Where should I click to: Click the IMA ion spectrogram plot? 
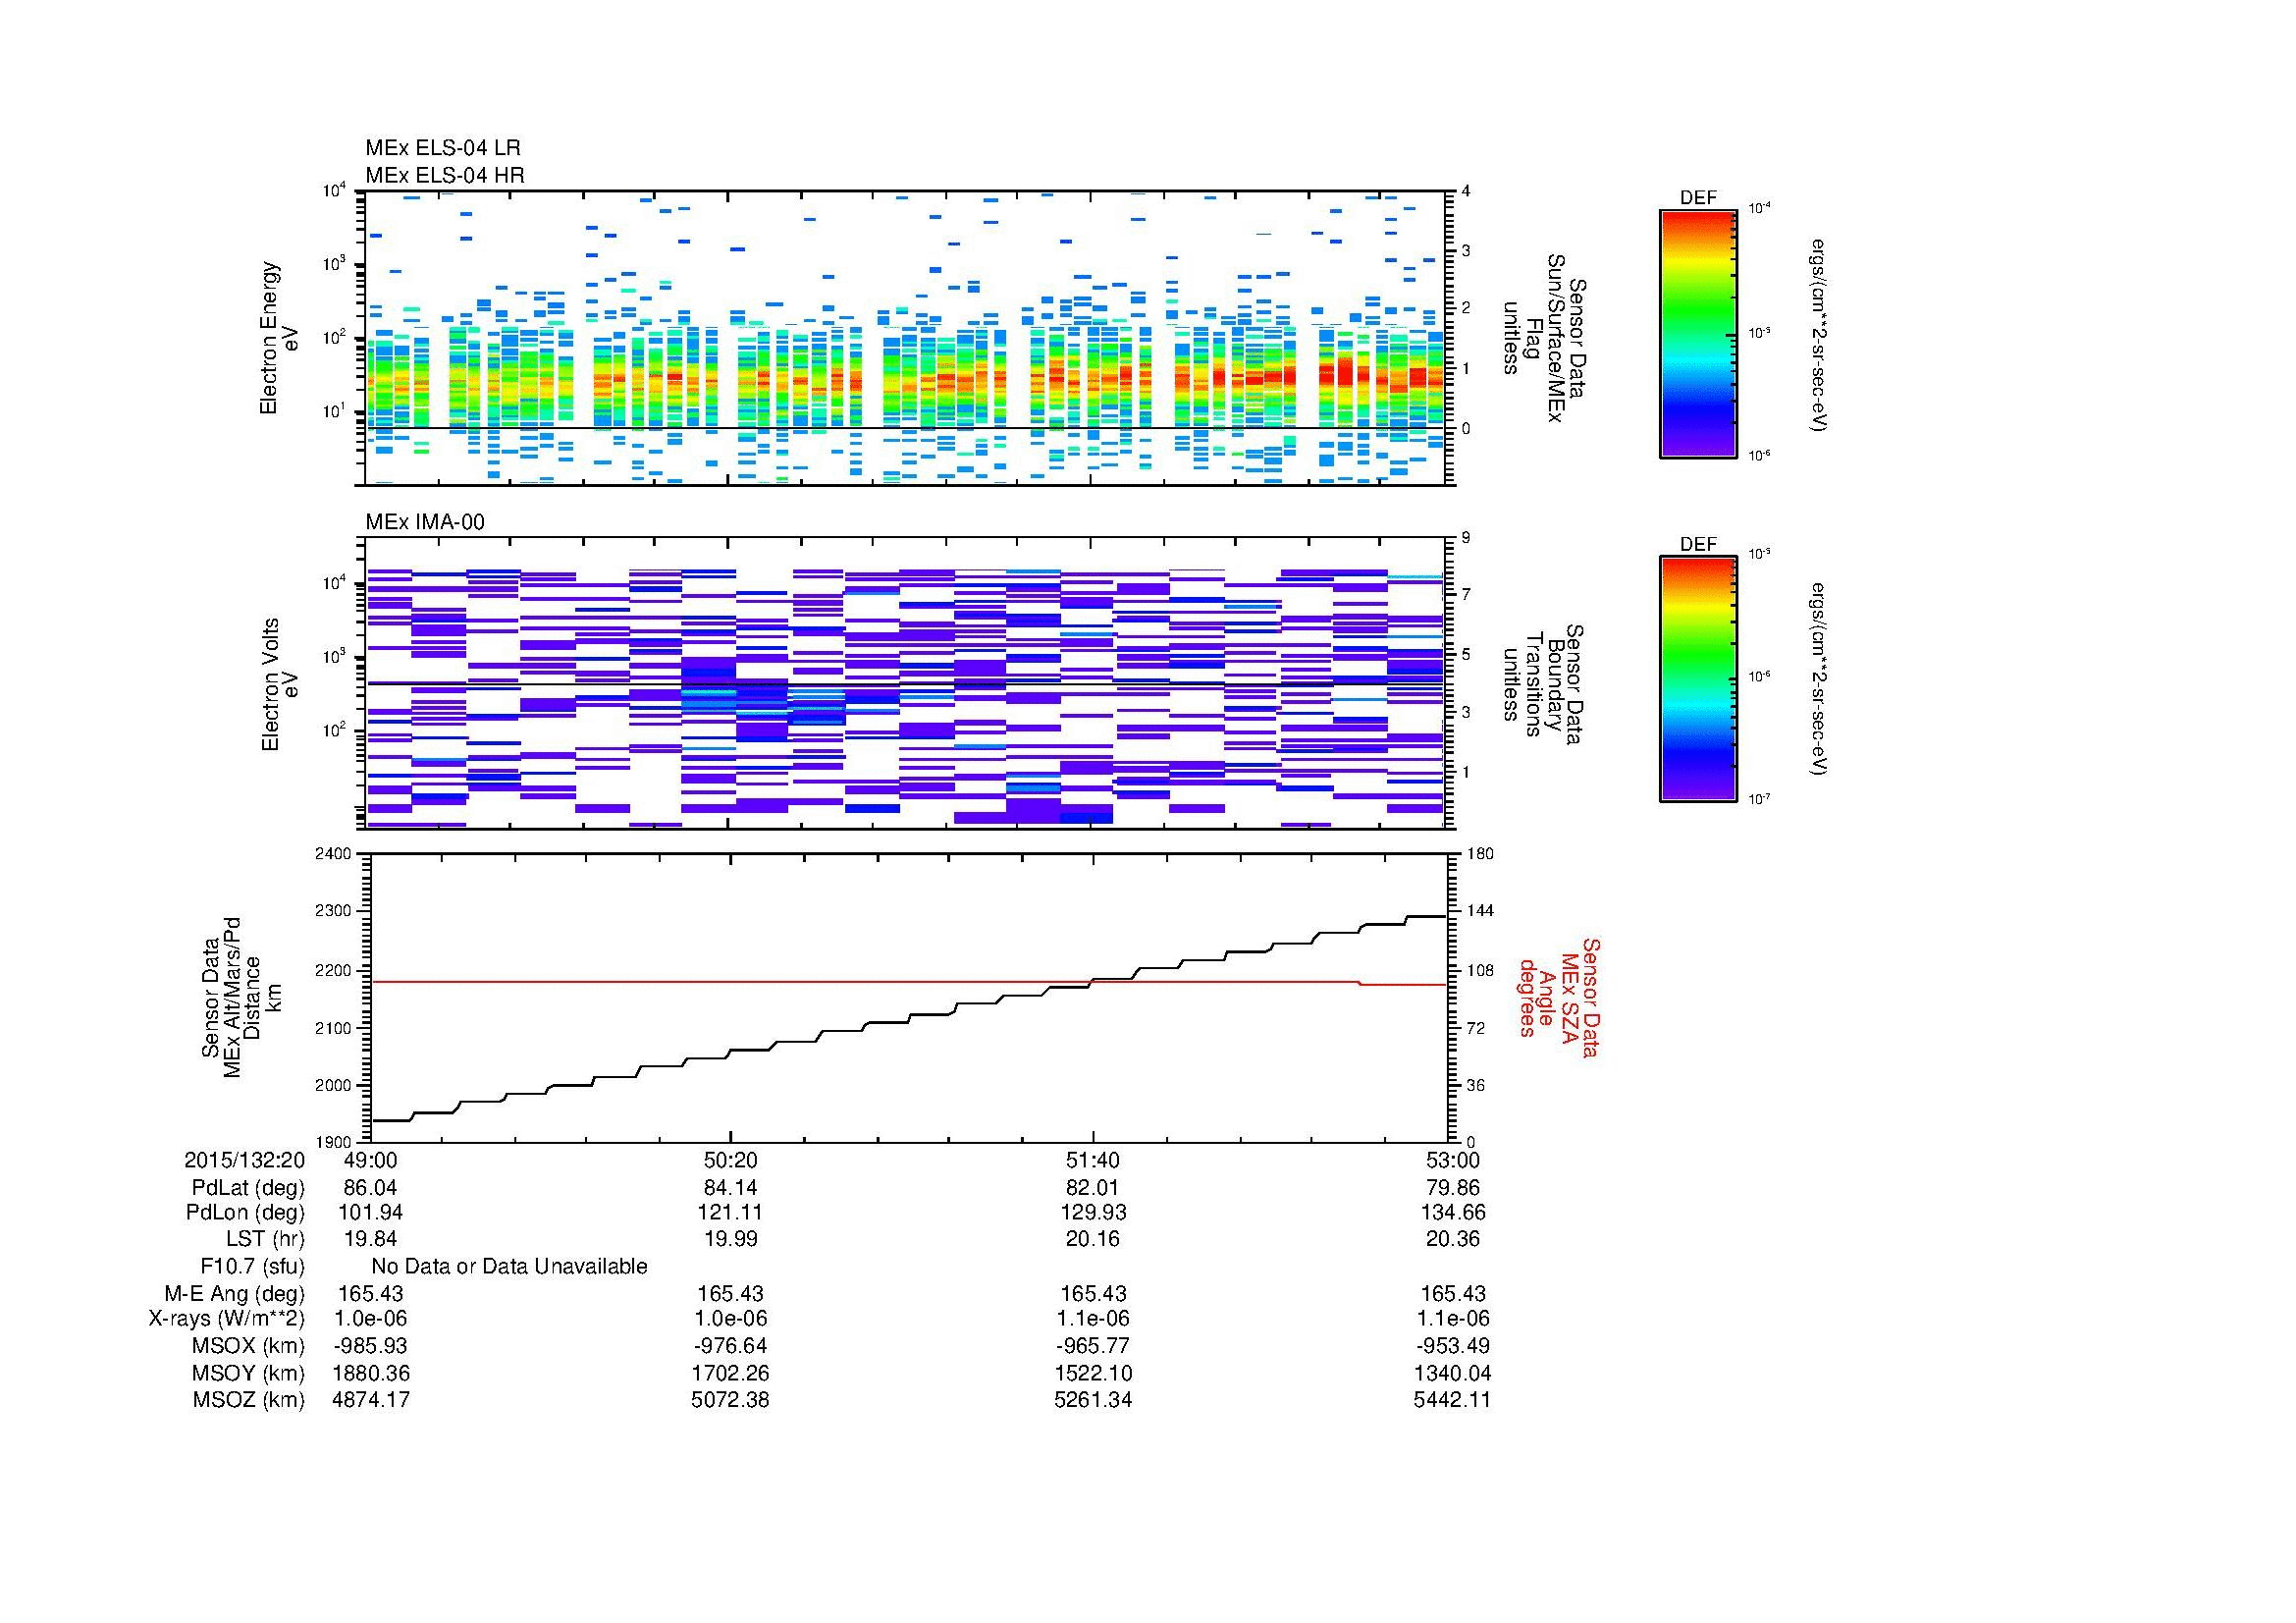coord(907,683)
